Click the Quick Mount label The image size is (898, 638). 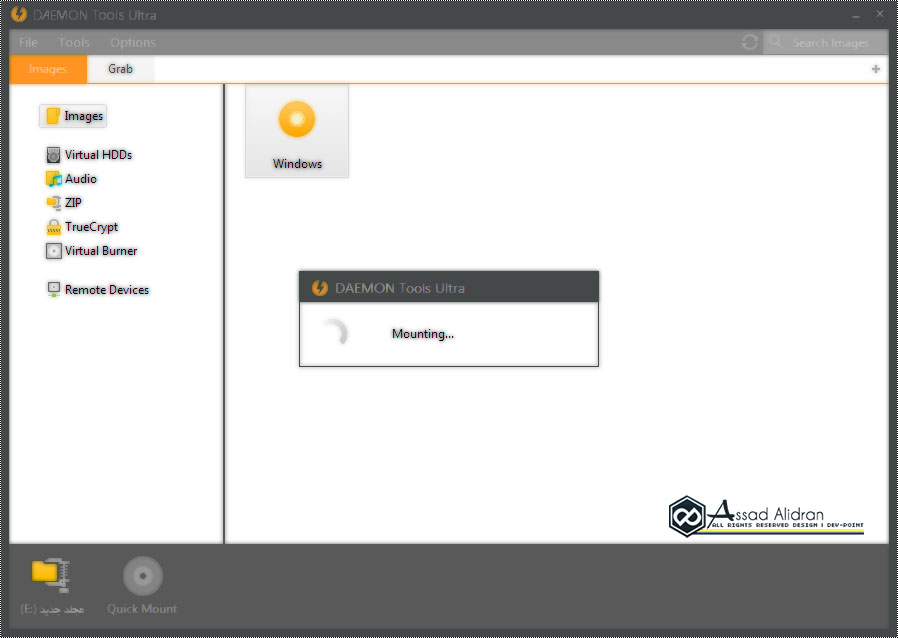[142, 609]
